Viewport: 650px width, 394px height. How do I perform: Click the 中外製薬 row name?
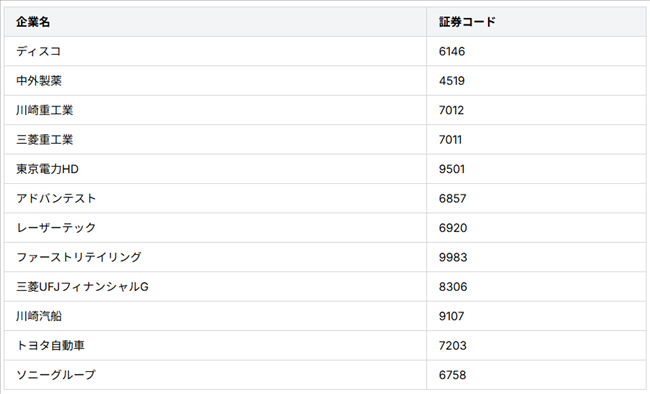point(39,81)
